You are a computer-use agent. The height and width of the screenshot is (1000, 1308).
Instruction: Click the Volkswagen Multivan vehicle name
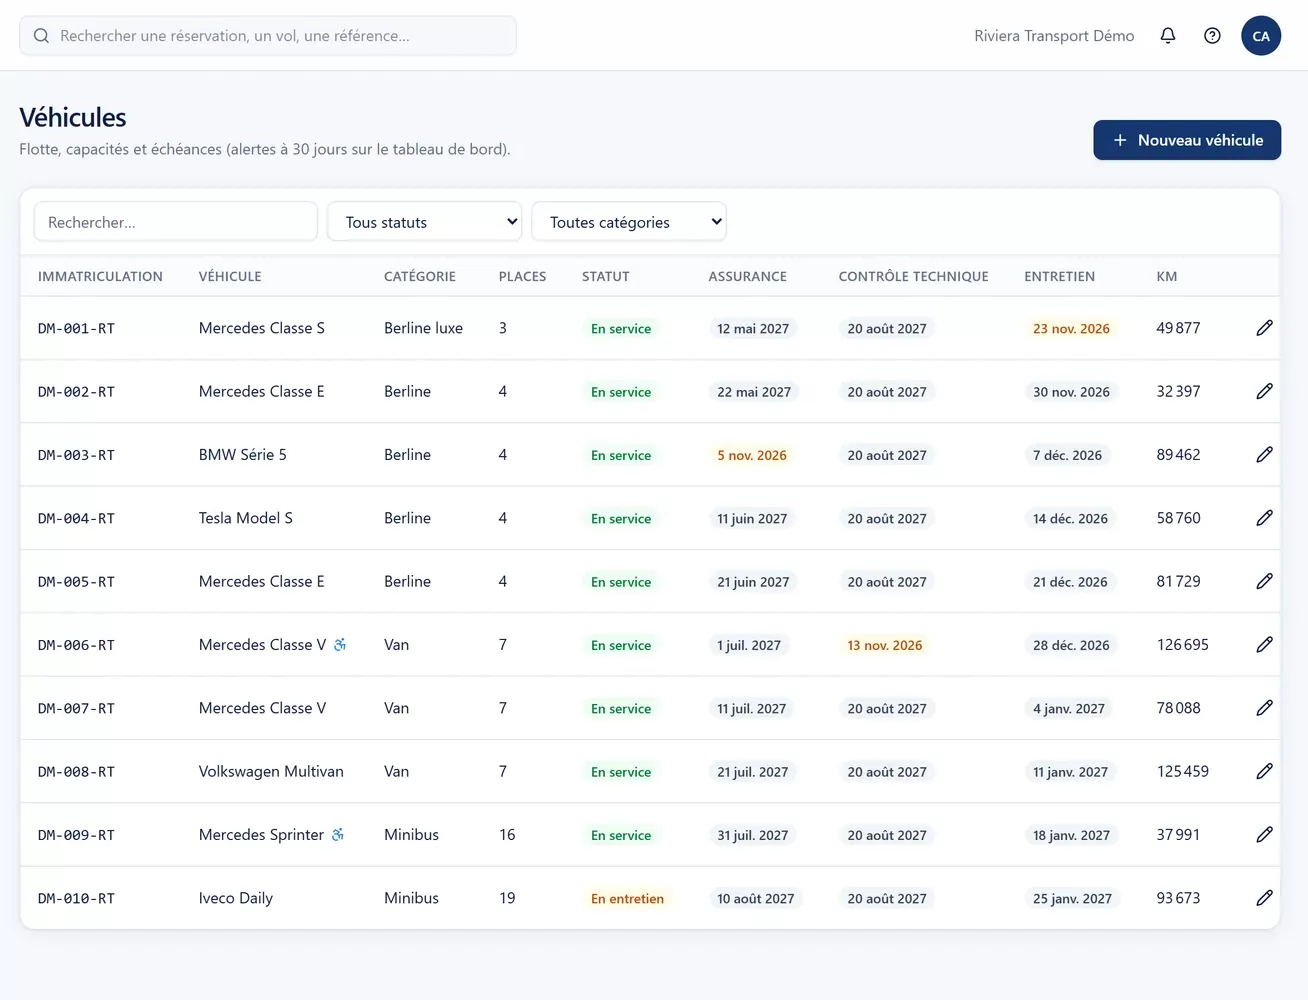coord(271,771)
